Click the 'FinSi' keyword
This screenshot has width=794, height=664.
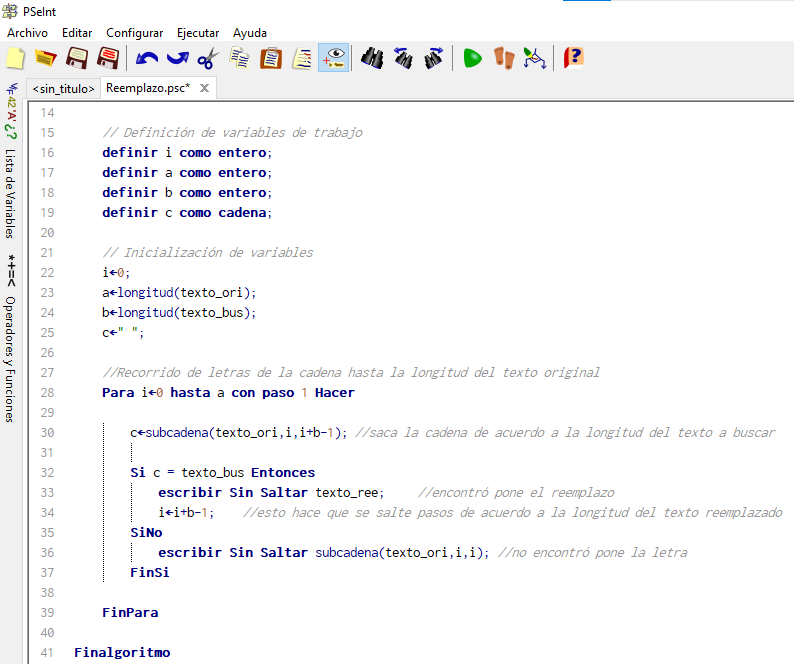(149, 573)
